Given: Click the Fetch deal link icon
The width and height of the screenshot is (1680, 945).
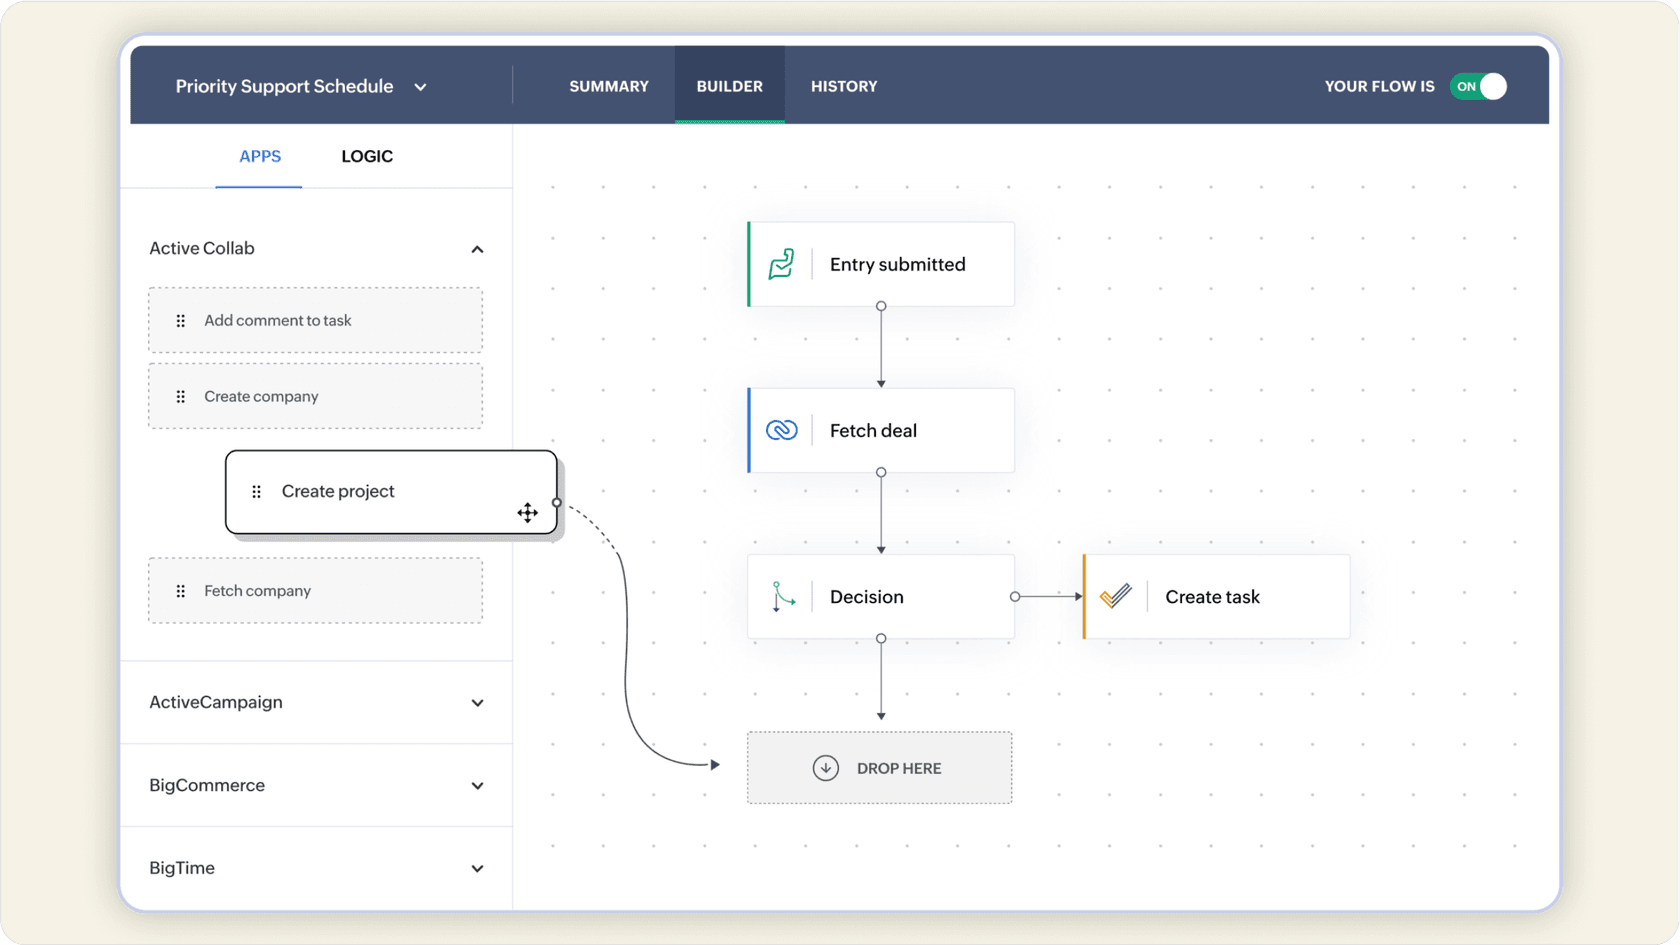Looking at the screenshot, I should [782, 430].
